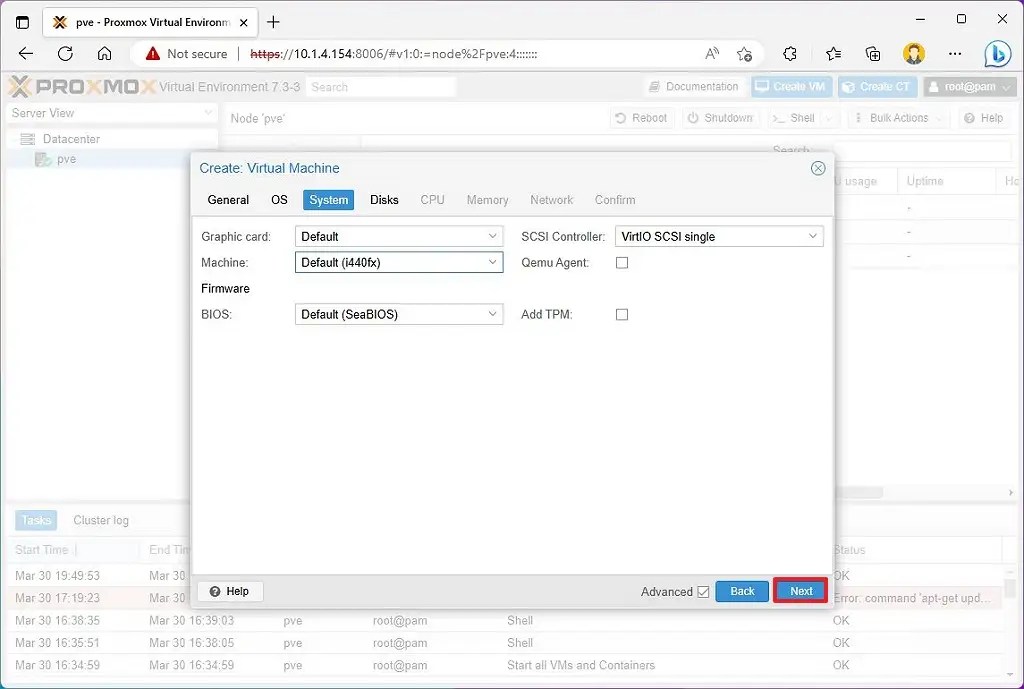Open the Create CT wizard
1024x689 pixels.
click(x=877, y=86)
